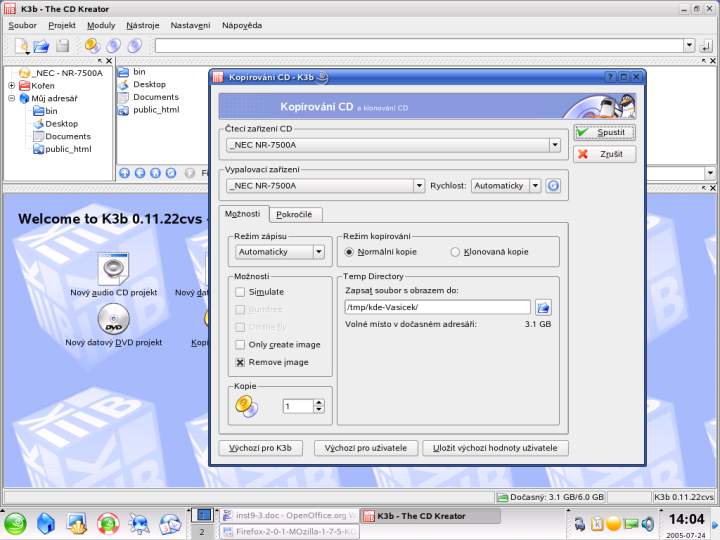The width and height of the screenshot is (720, 540).
Task: Click Uložit výchozí hodnoty uživatele button
Action: 495,448
